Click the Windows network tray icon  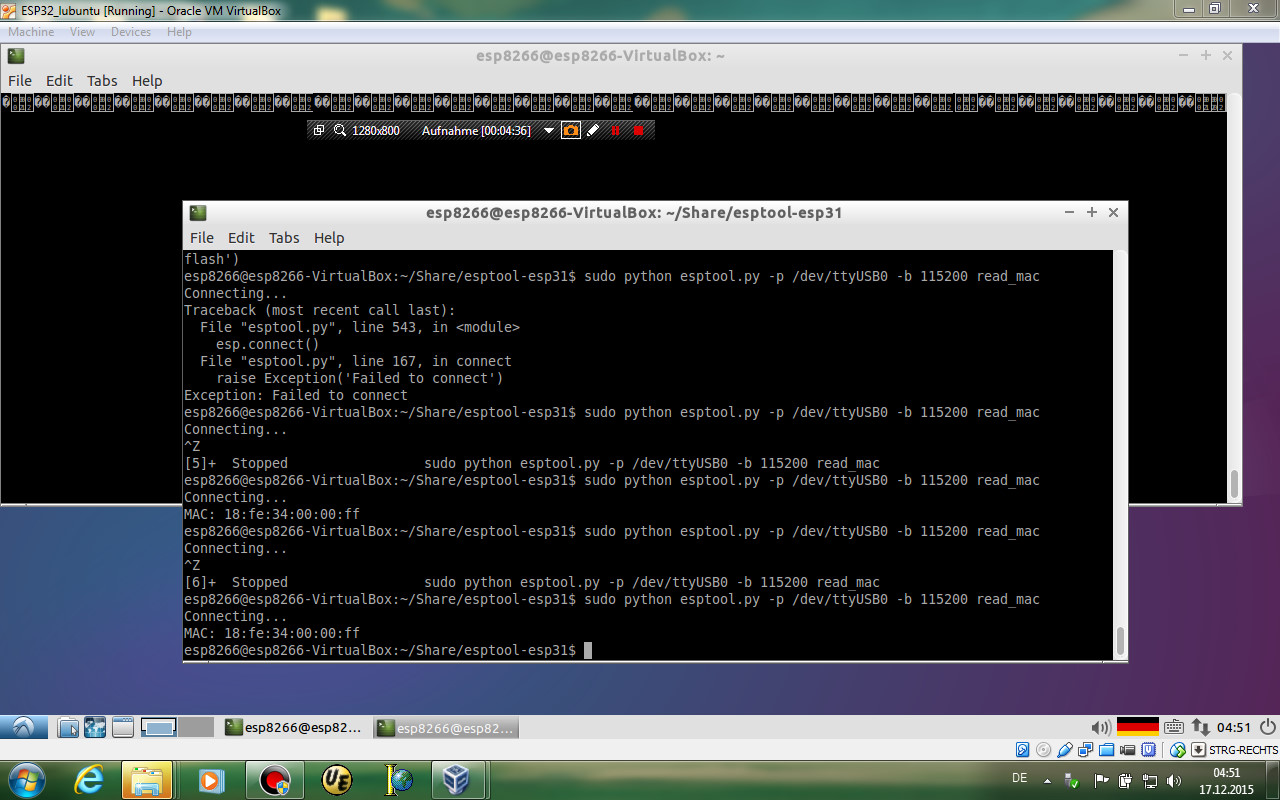pyautogui.click(x=1150, y=780)
